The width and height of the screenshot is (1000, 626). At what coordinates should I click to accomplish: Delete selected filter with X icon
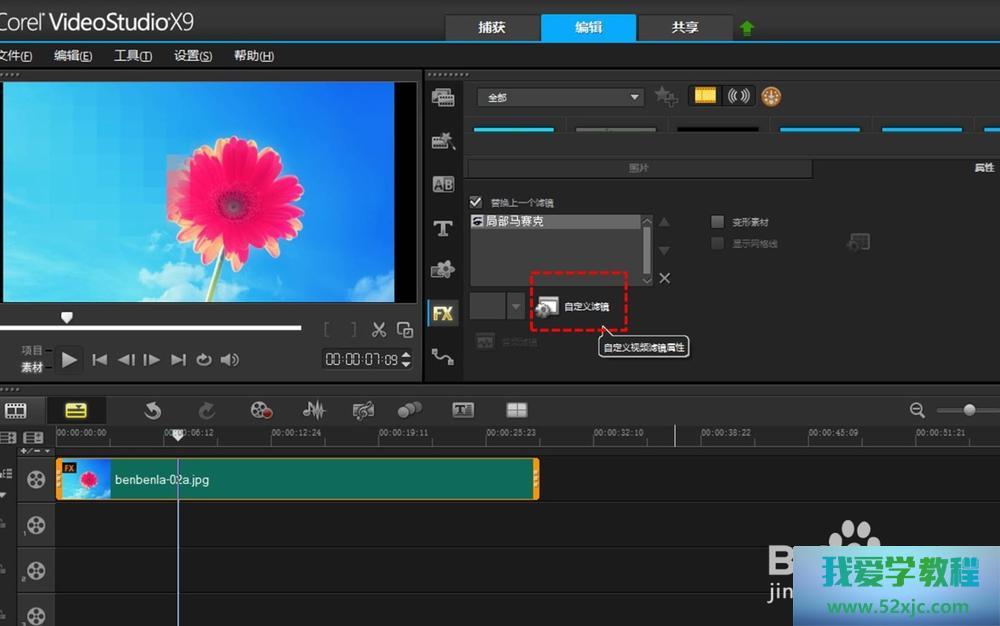coord(664,278)
